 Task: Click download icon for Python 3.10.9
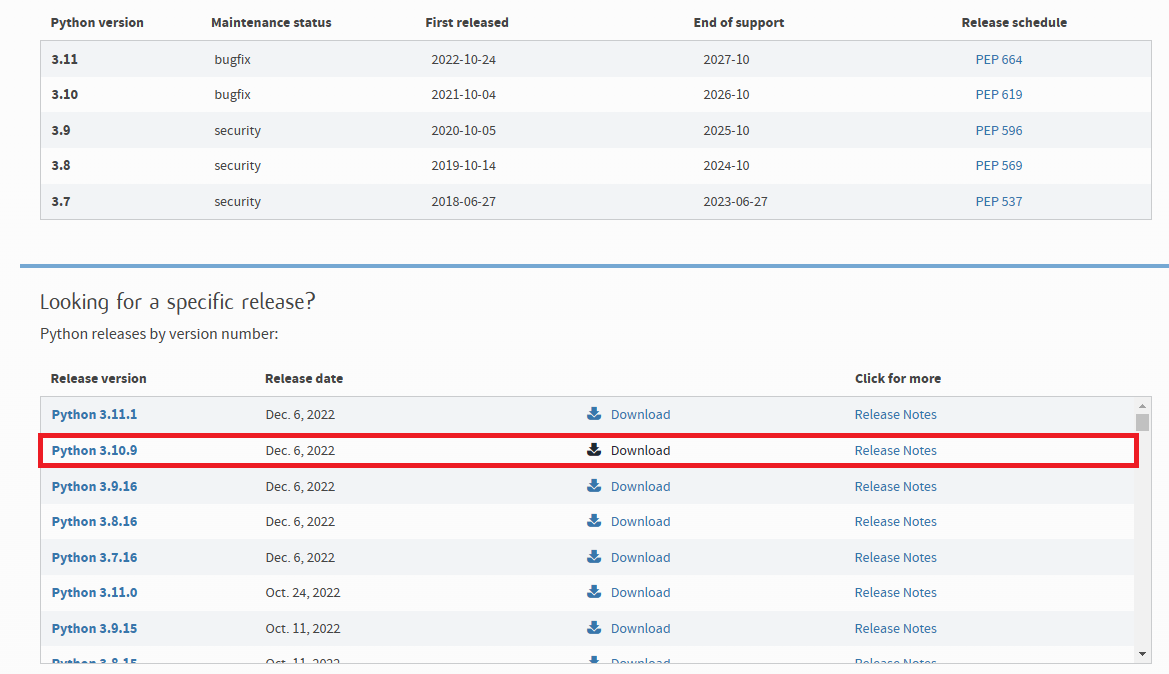[594, 450]
